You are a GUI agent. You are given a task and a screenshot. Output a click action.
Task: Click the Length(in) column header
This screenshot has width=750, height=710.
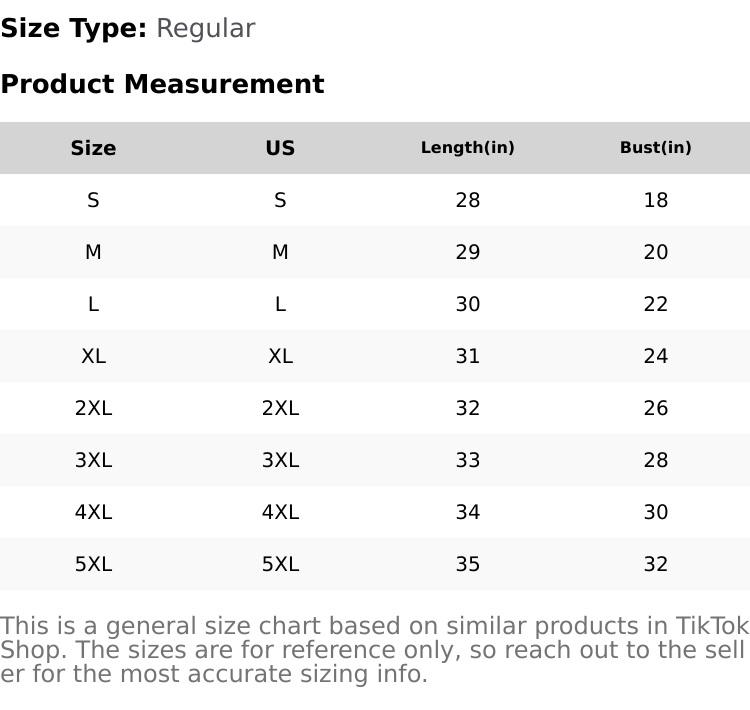point(467,148)
